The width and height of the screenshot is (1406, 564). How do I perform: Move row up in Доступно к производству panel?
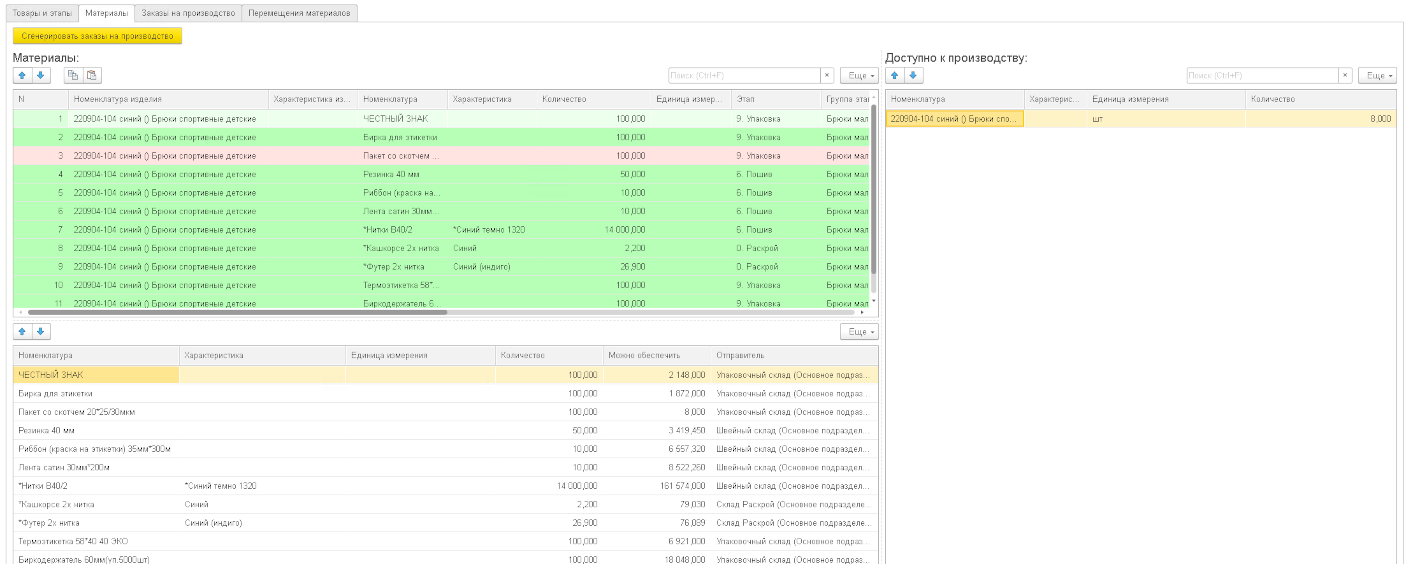[x=897, y=76]
